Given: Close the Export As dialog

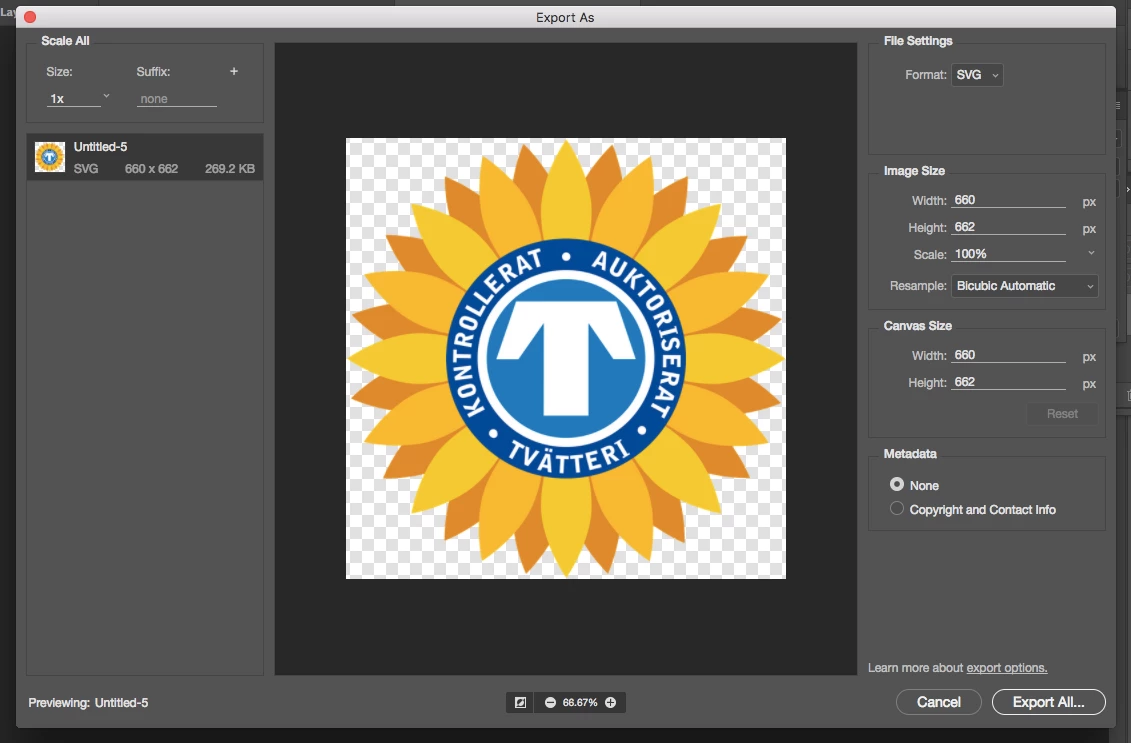Looking at the screenshot, I should click(30, 17).
